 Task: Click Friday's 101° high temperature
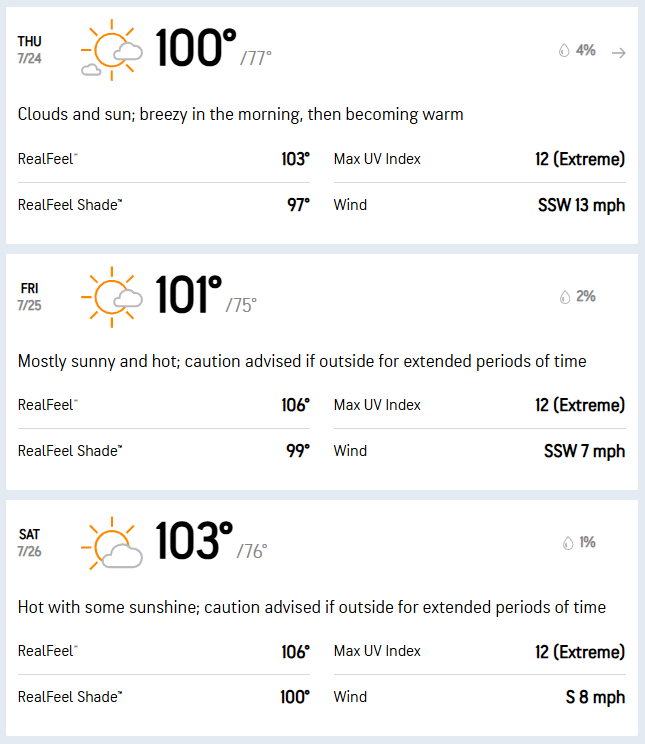188,294
